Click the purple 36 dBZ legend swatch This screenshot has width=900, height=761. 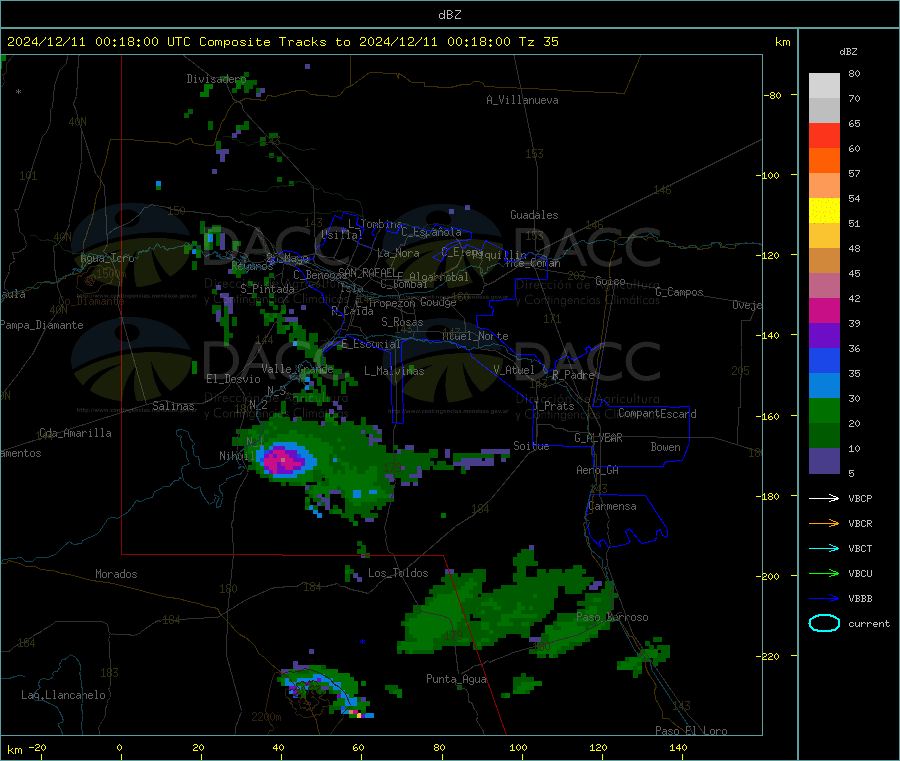[824, 336]
